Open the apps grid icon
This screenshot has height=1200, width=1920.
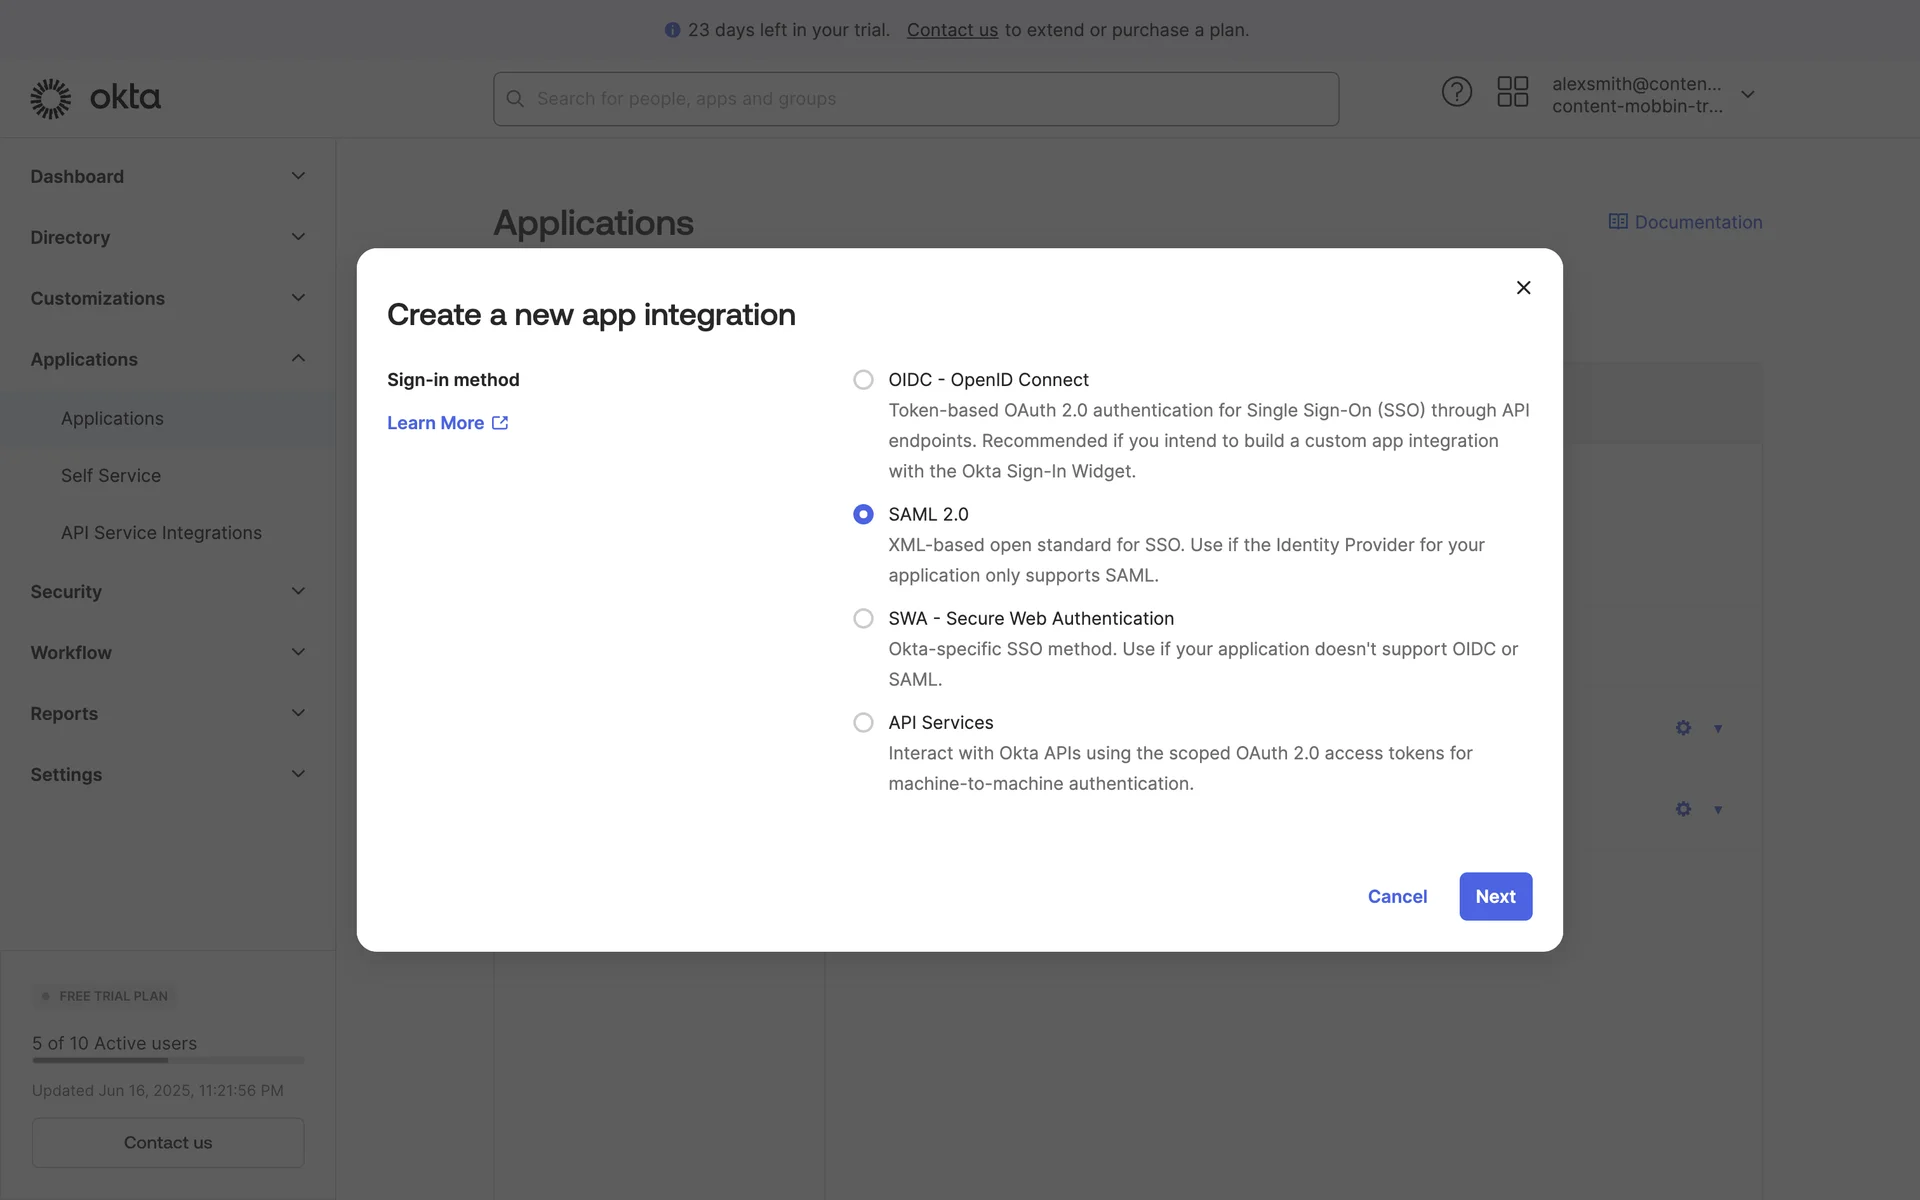point(1512,92)
